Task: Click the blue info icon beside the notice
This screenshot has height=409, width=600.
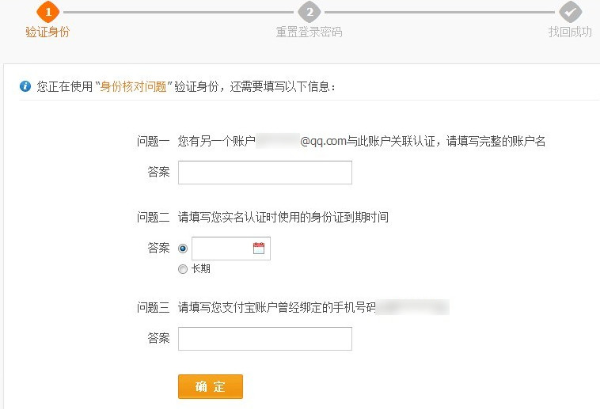Action: 25,87
